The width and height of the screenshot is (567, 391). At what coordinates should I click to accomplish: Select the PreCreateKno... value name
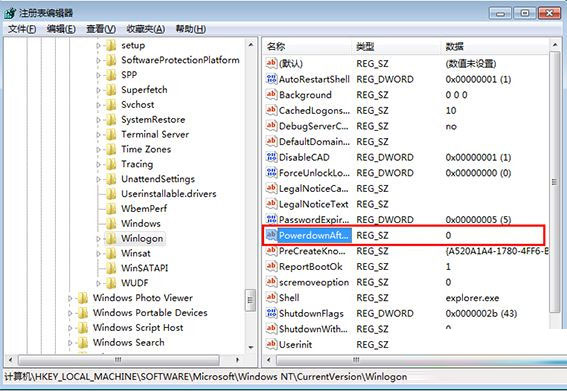point(312,251)
